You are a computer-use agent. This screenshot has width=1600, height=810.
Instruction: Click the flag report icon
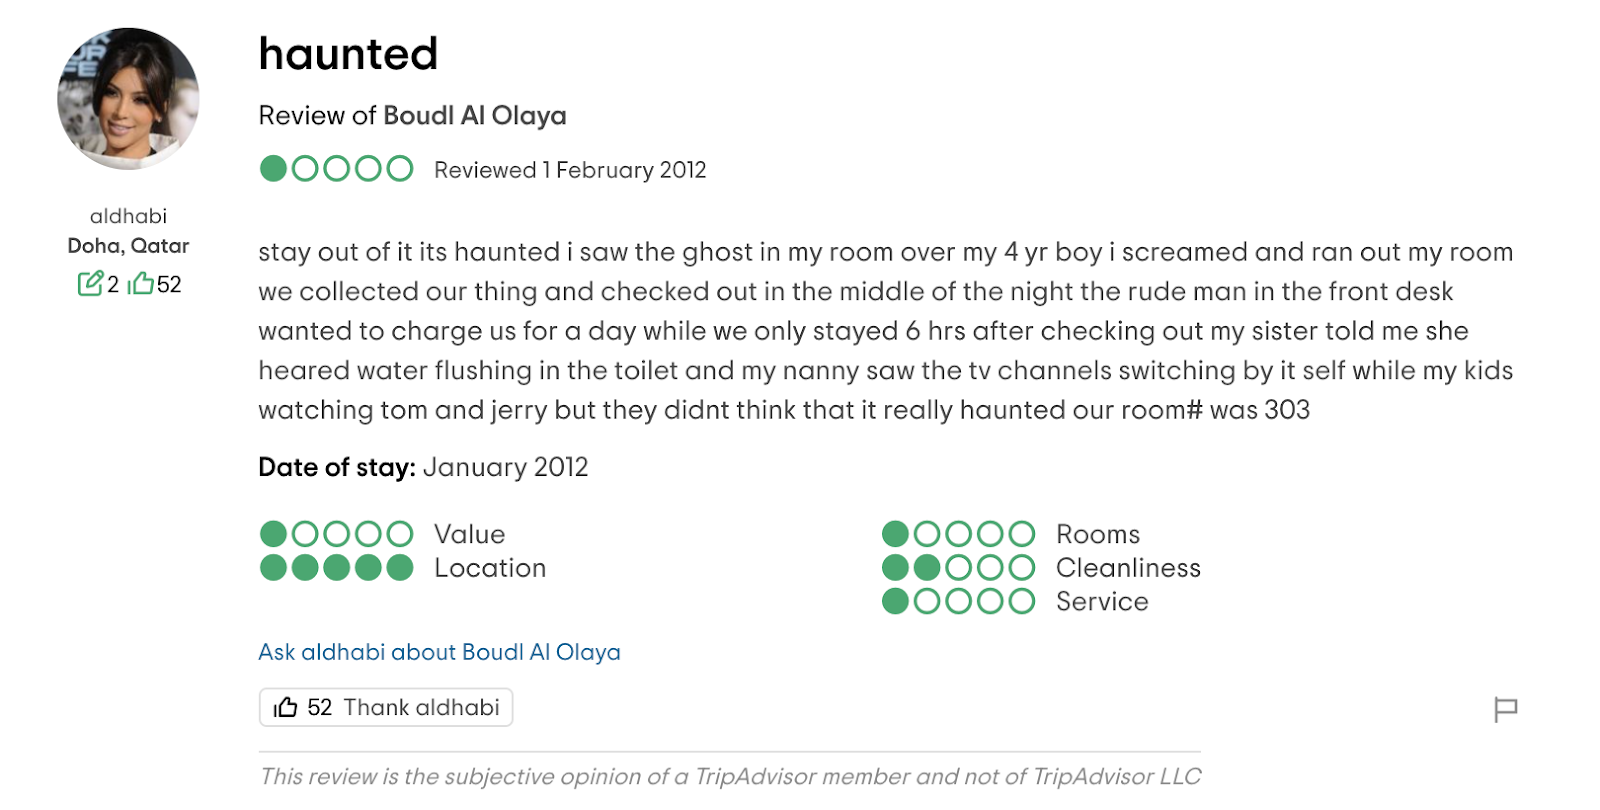1505,709
